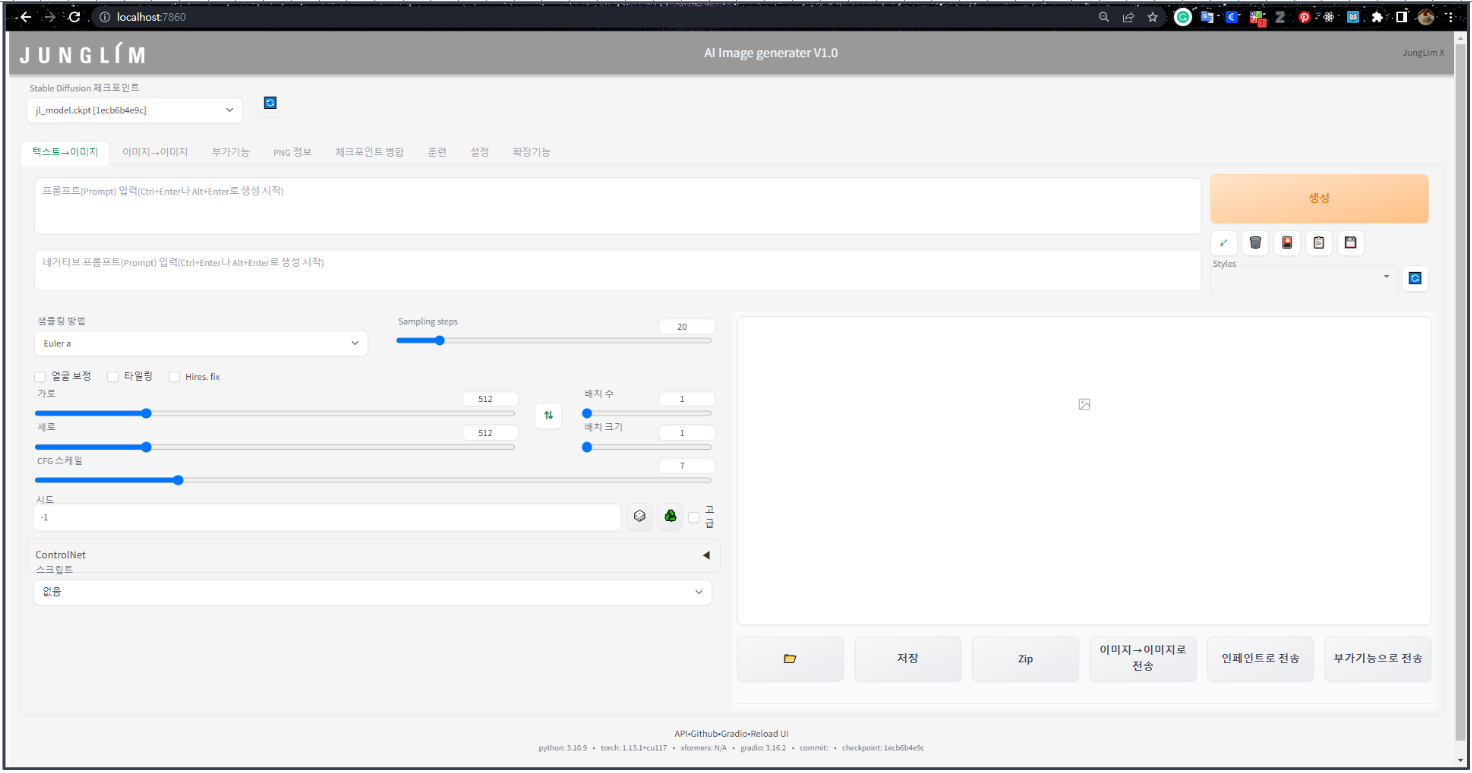Click the floppy disk save style icon

click(1350, 243)
